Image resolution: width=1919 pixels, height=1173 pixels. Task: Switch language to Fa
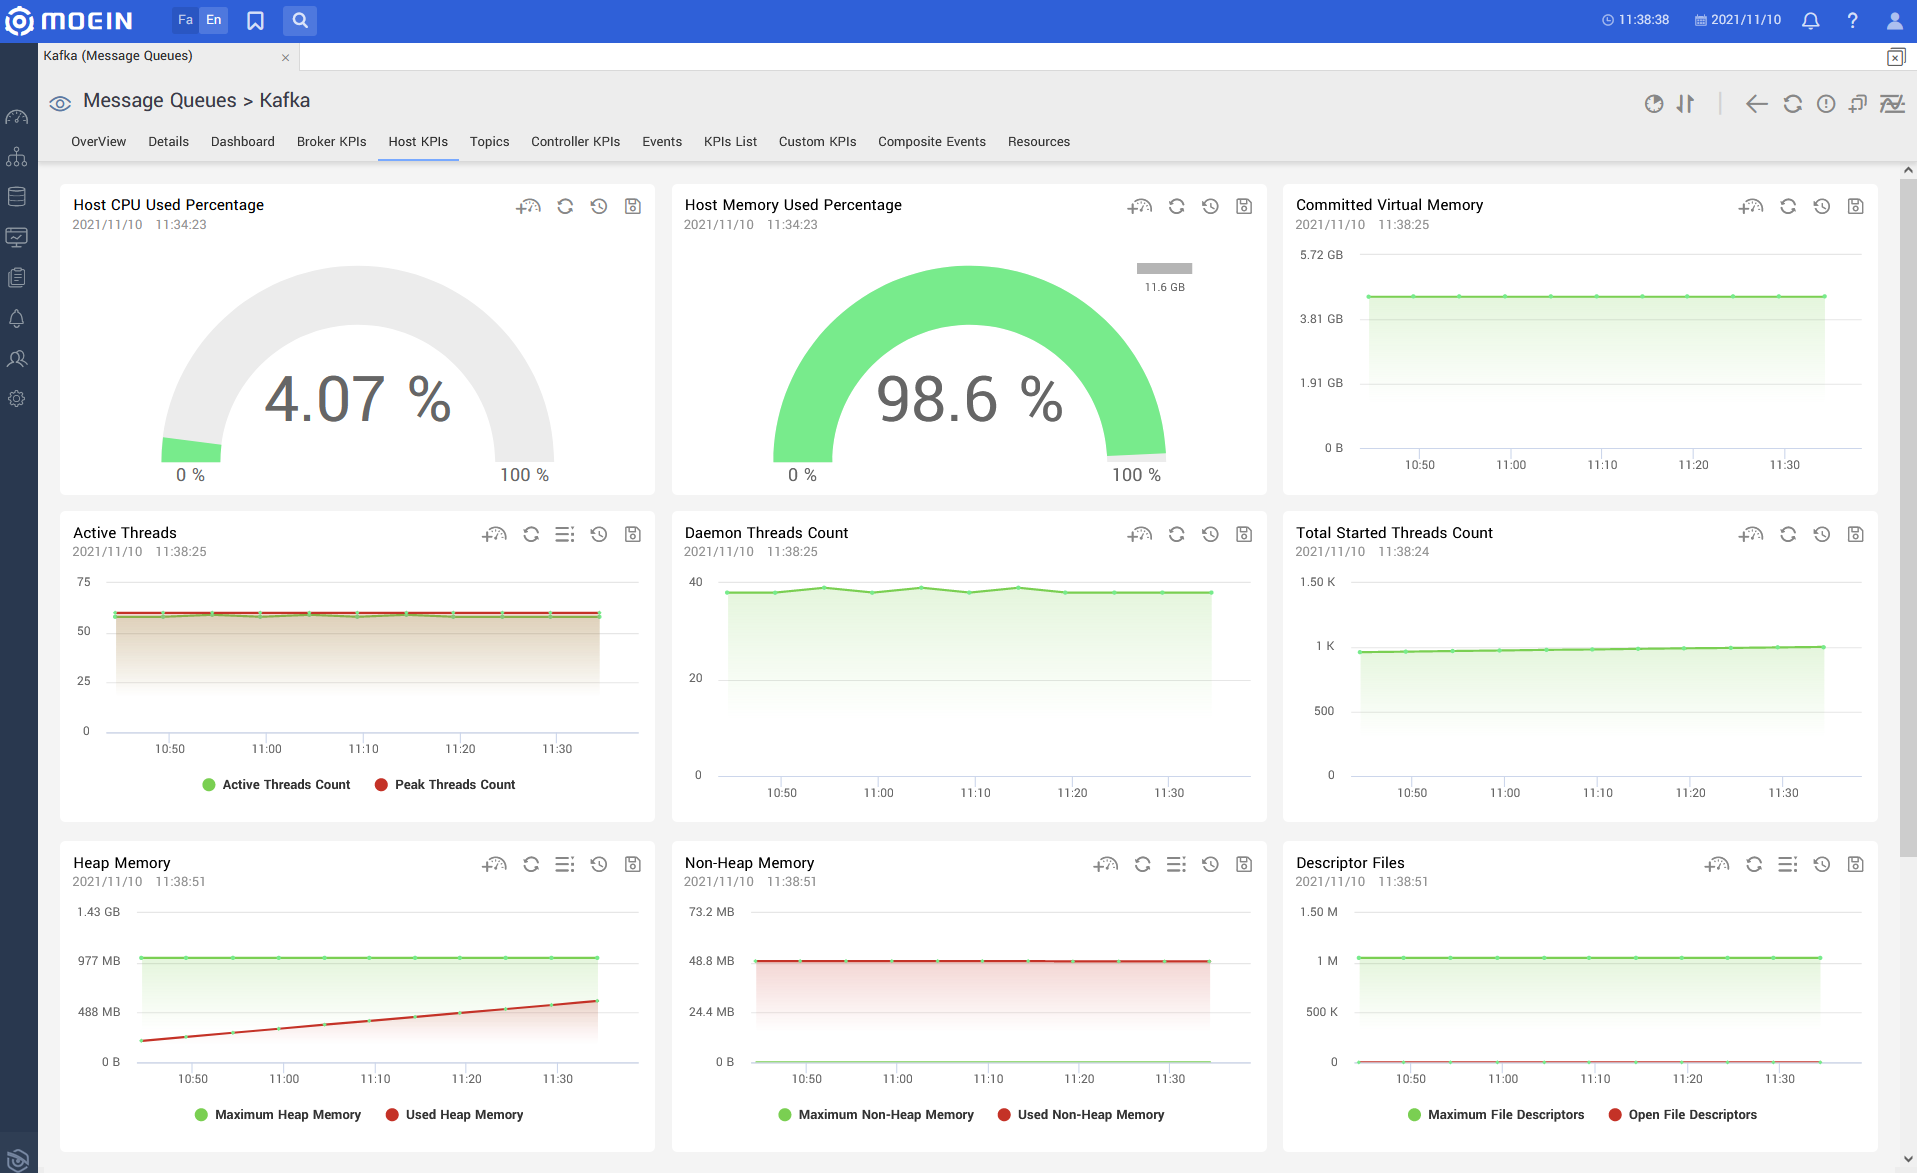pos(185,20)
